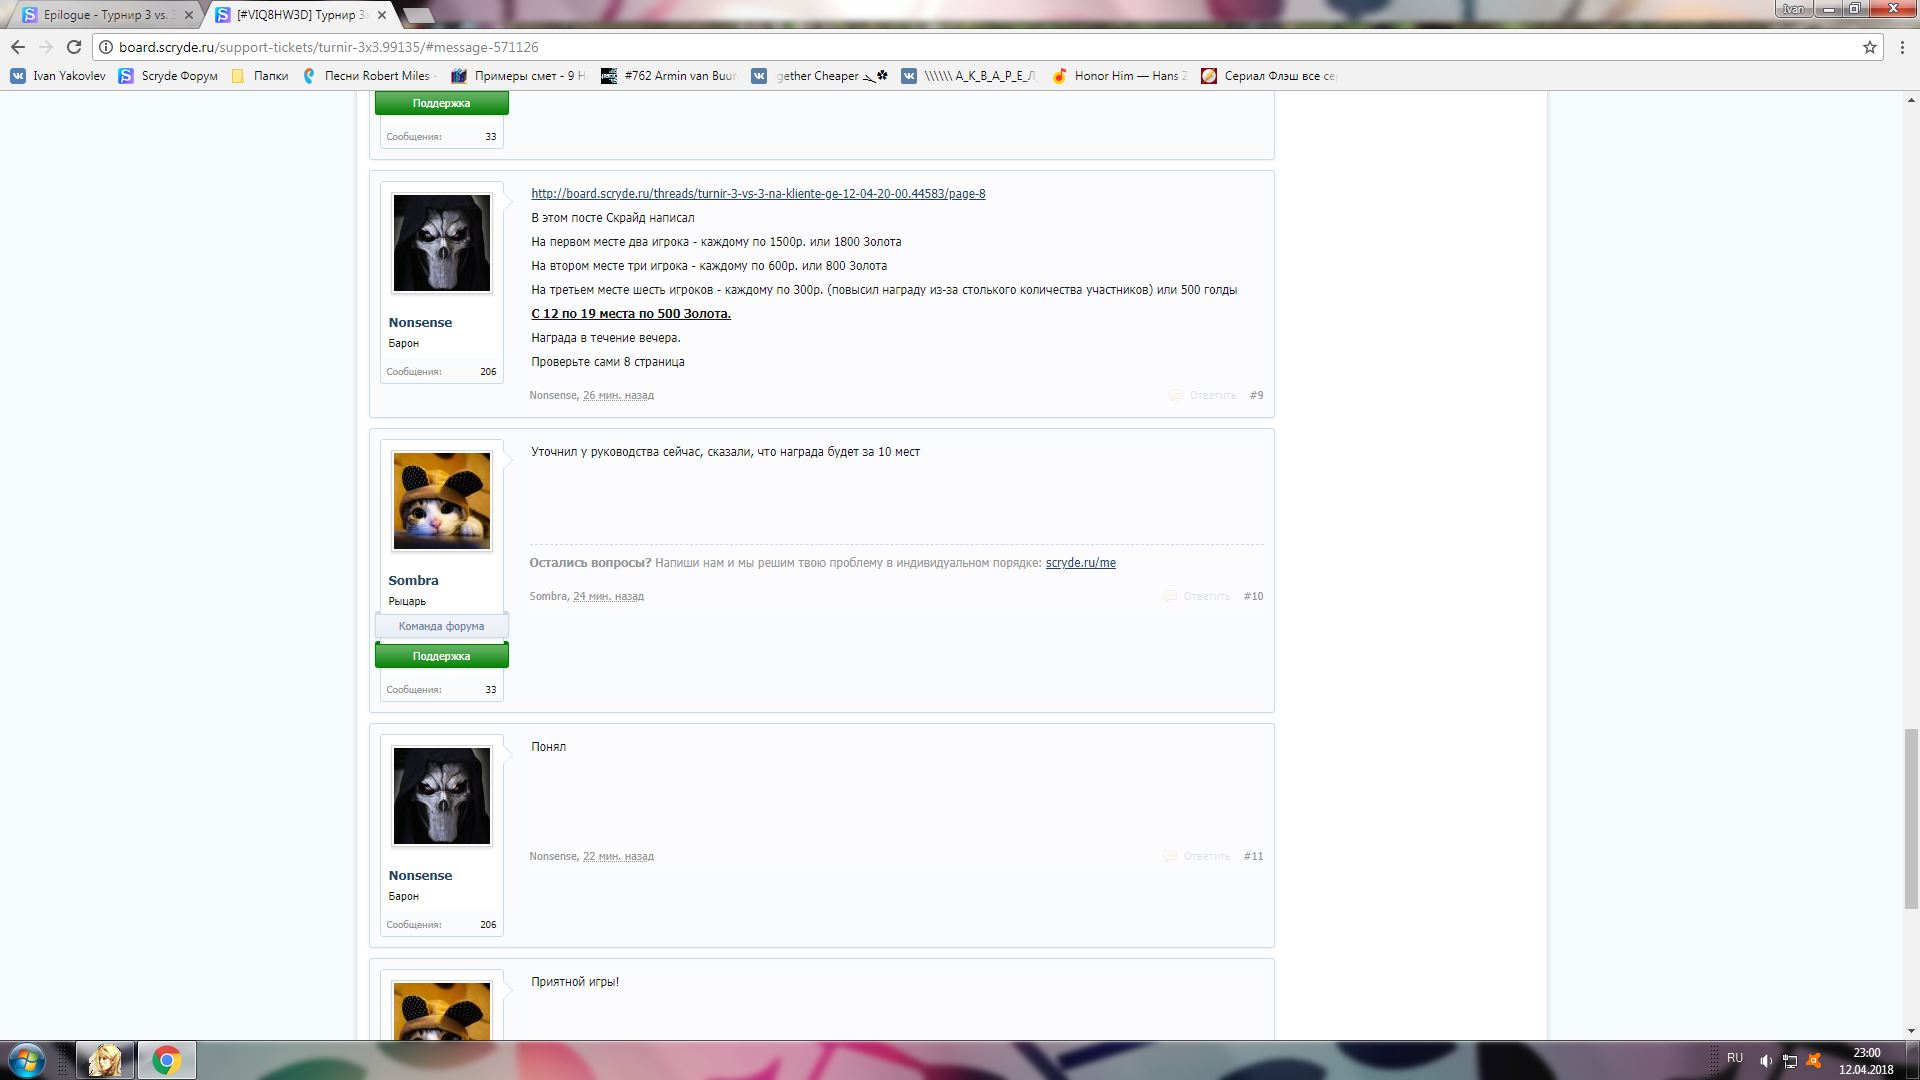Open scryde.ru/me support link

pyautogui.click(x=1080, y=563)
